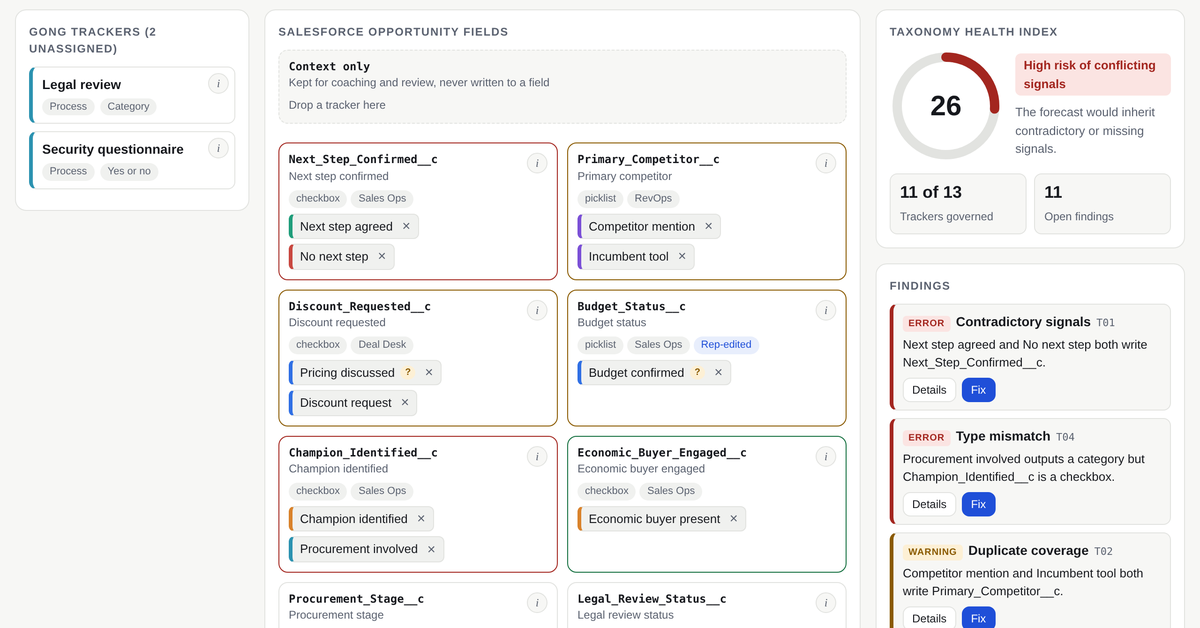Viewport: 1200px width, 628px height.
Task: Fix the Type mismatch finding
Action: point(978,504)
